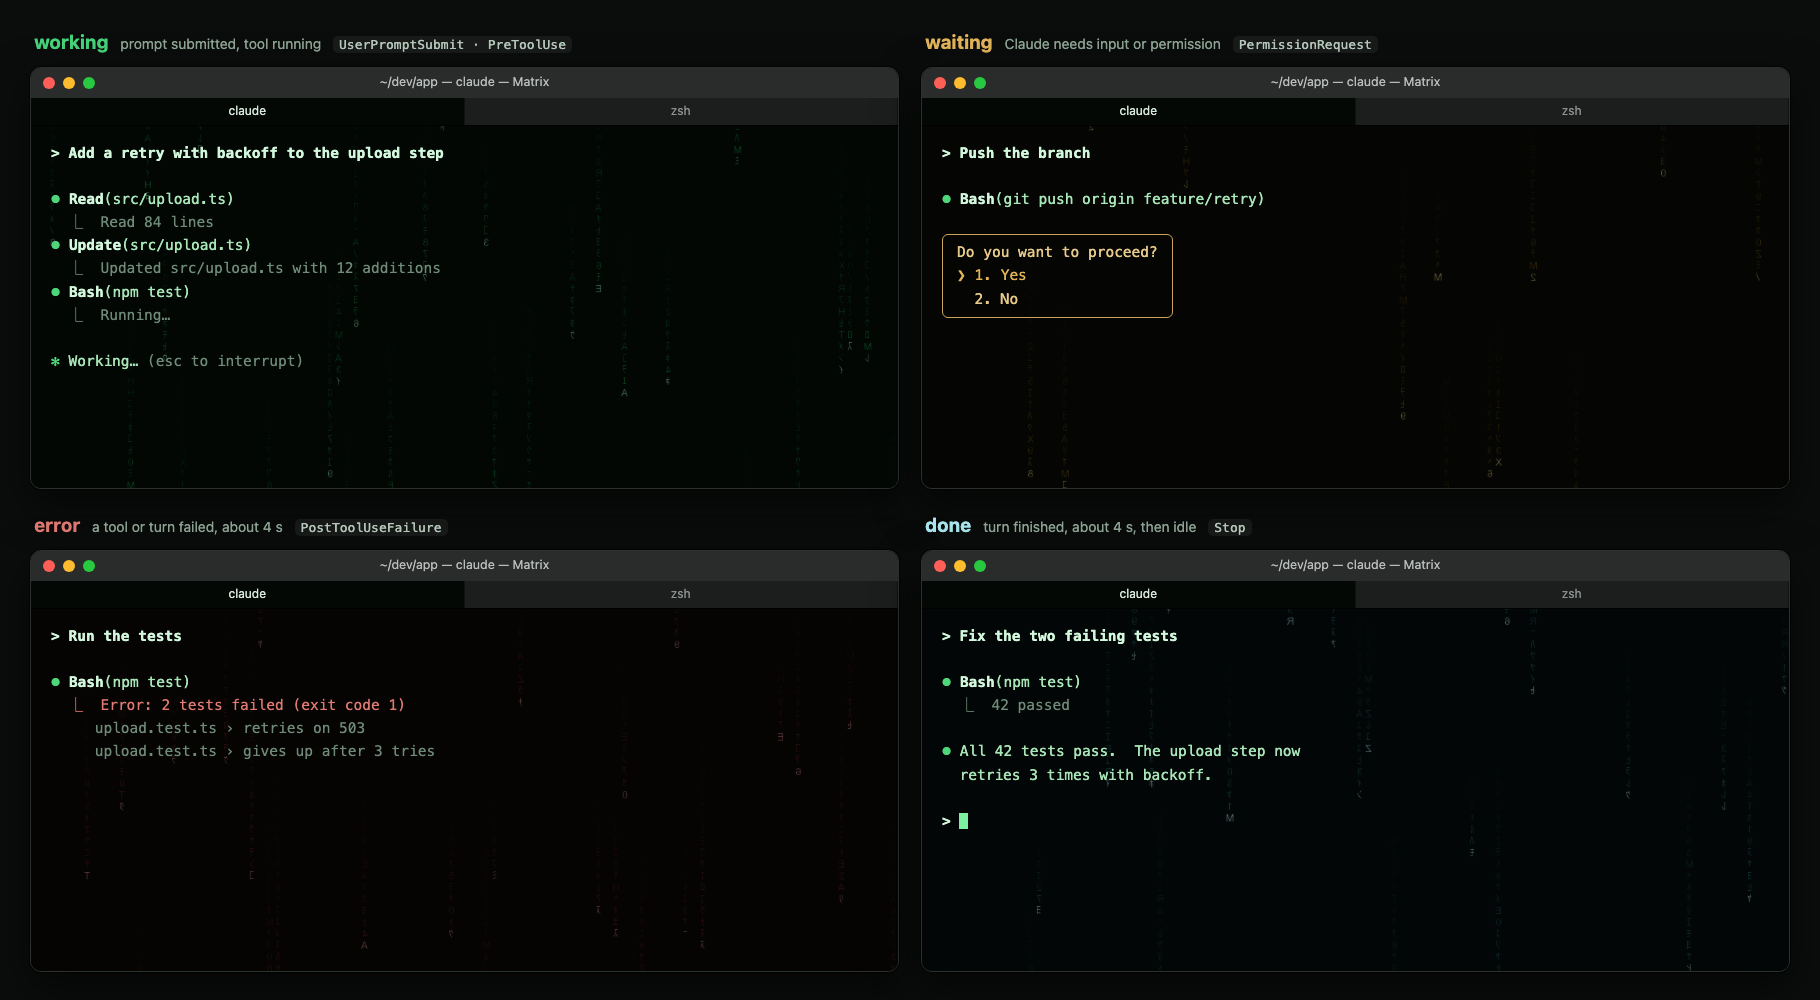Viewport: 1820px width, 1000px height.
Task: Click the red close dot of the done terminal
Action: pos(940,566)
